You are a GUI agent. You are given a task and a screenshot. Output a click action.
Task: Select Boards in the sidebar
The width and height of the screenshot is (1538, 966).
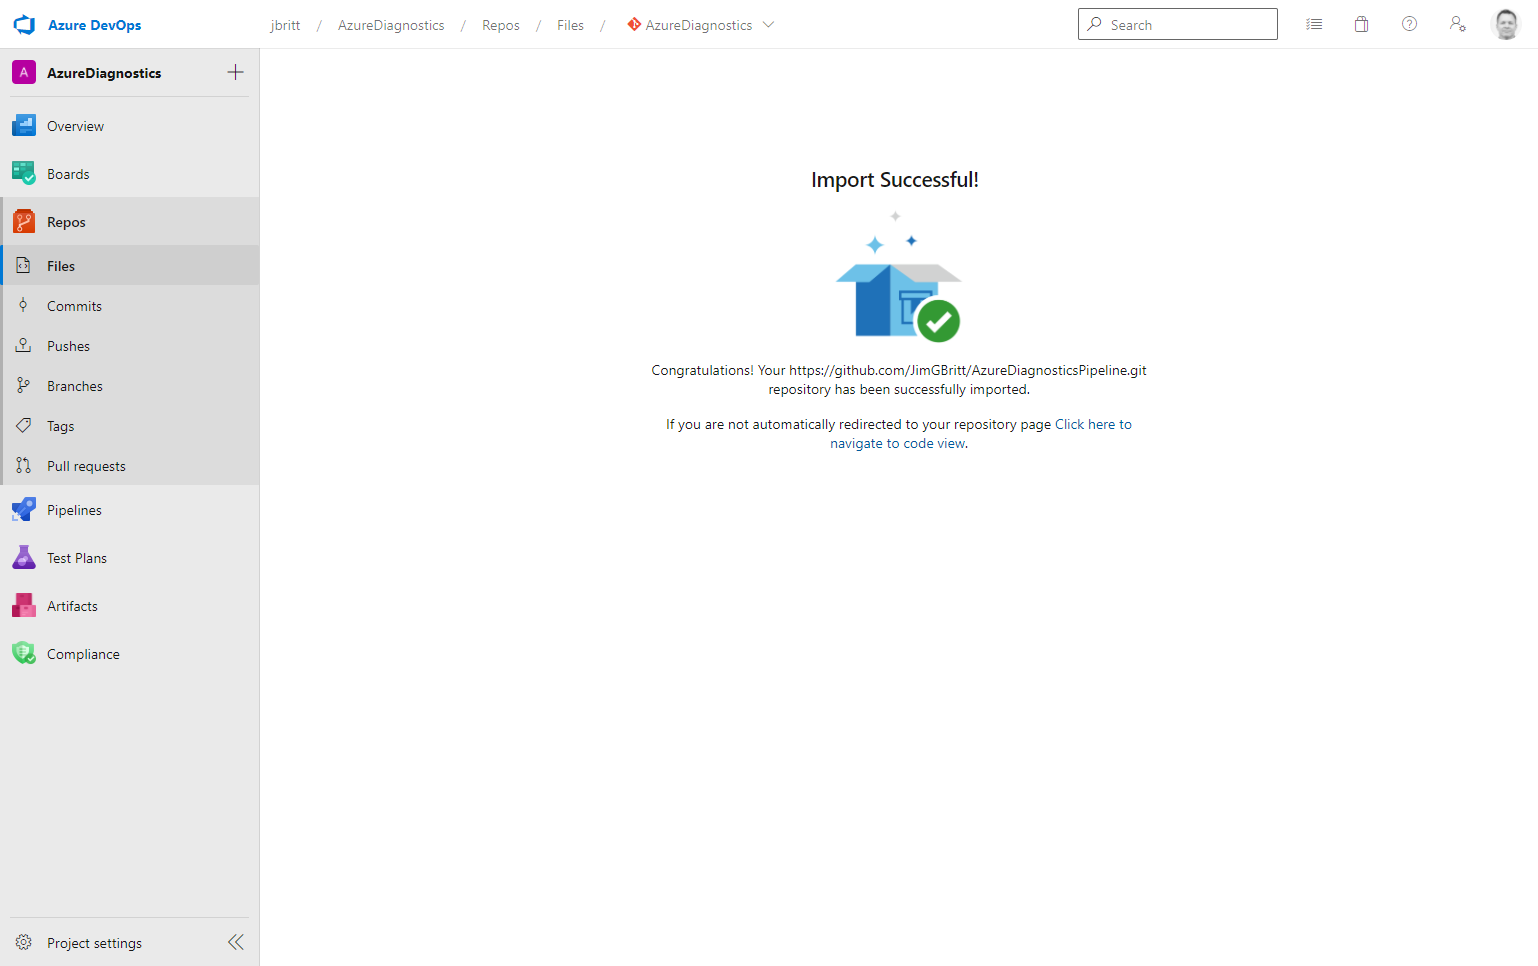point(68,174)
